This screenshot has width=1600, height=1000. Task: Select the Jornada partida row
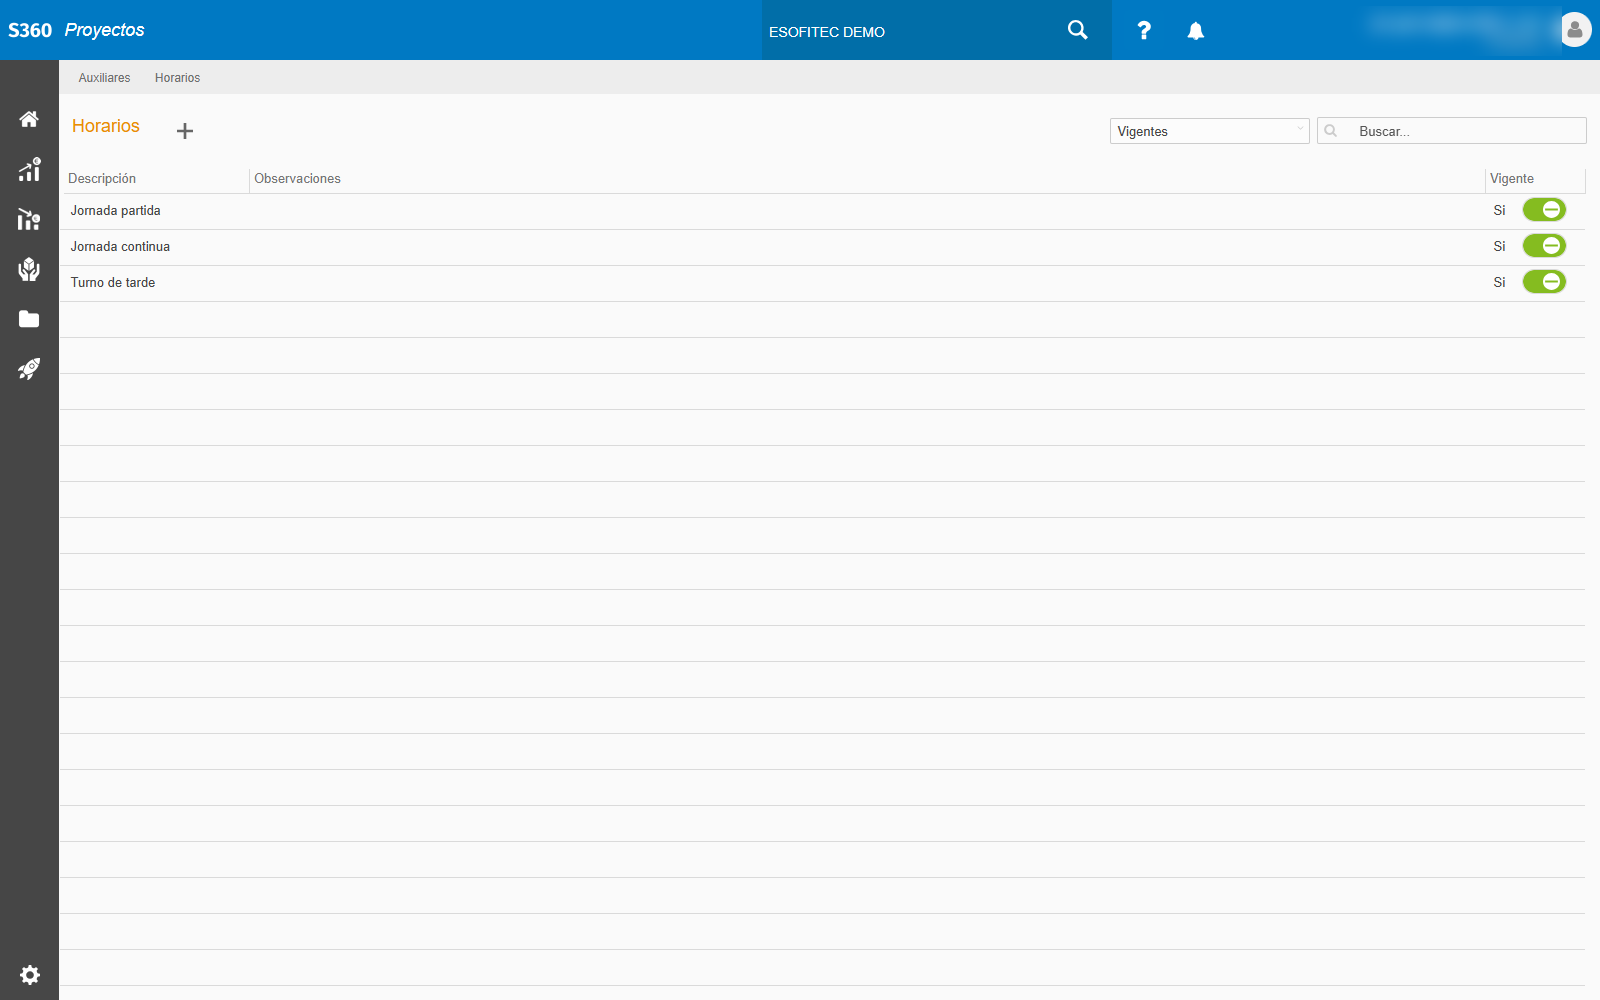(822, 211)
